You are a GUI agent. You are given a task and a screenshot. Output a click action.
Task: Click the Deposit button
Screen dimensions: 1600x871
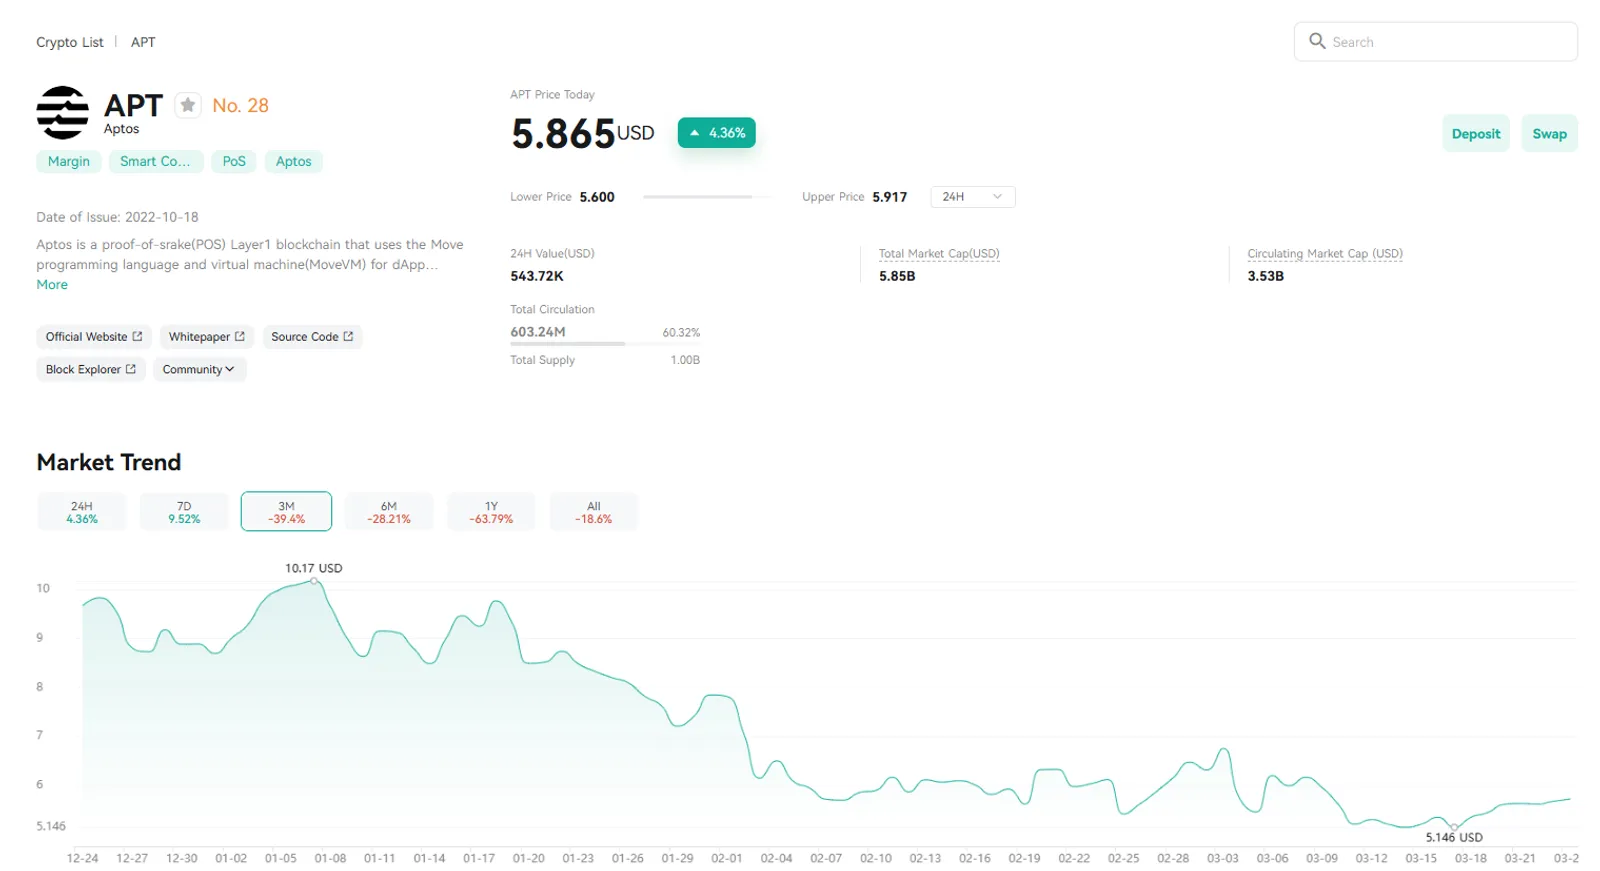point(1475,134)
